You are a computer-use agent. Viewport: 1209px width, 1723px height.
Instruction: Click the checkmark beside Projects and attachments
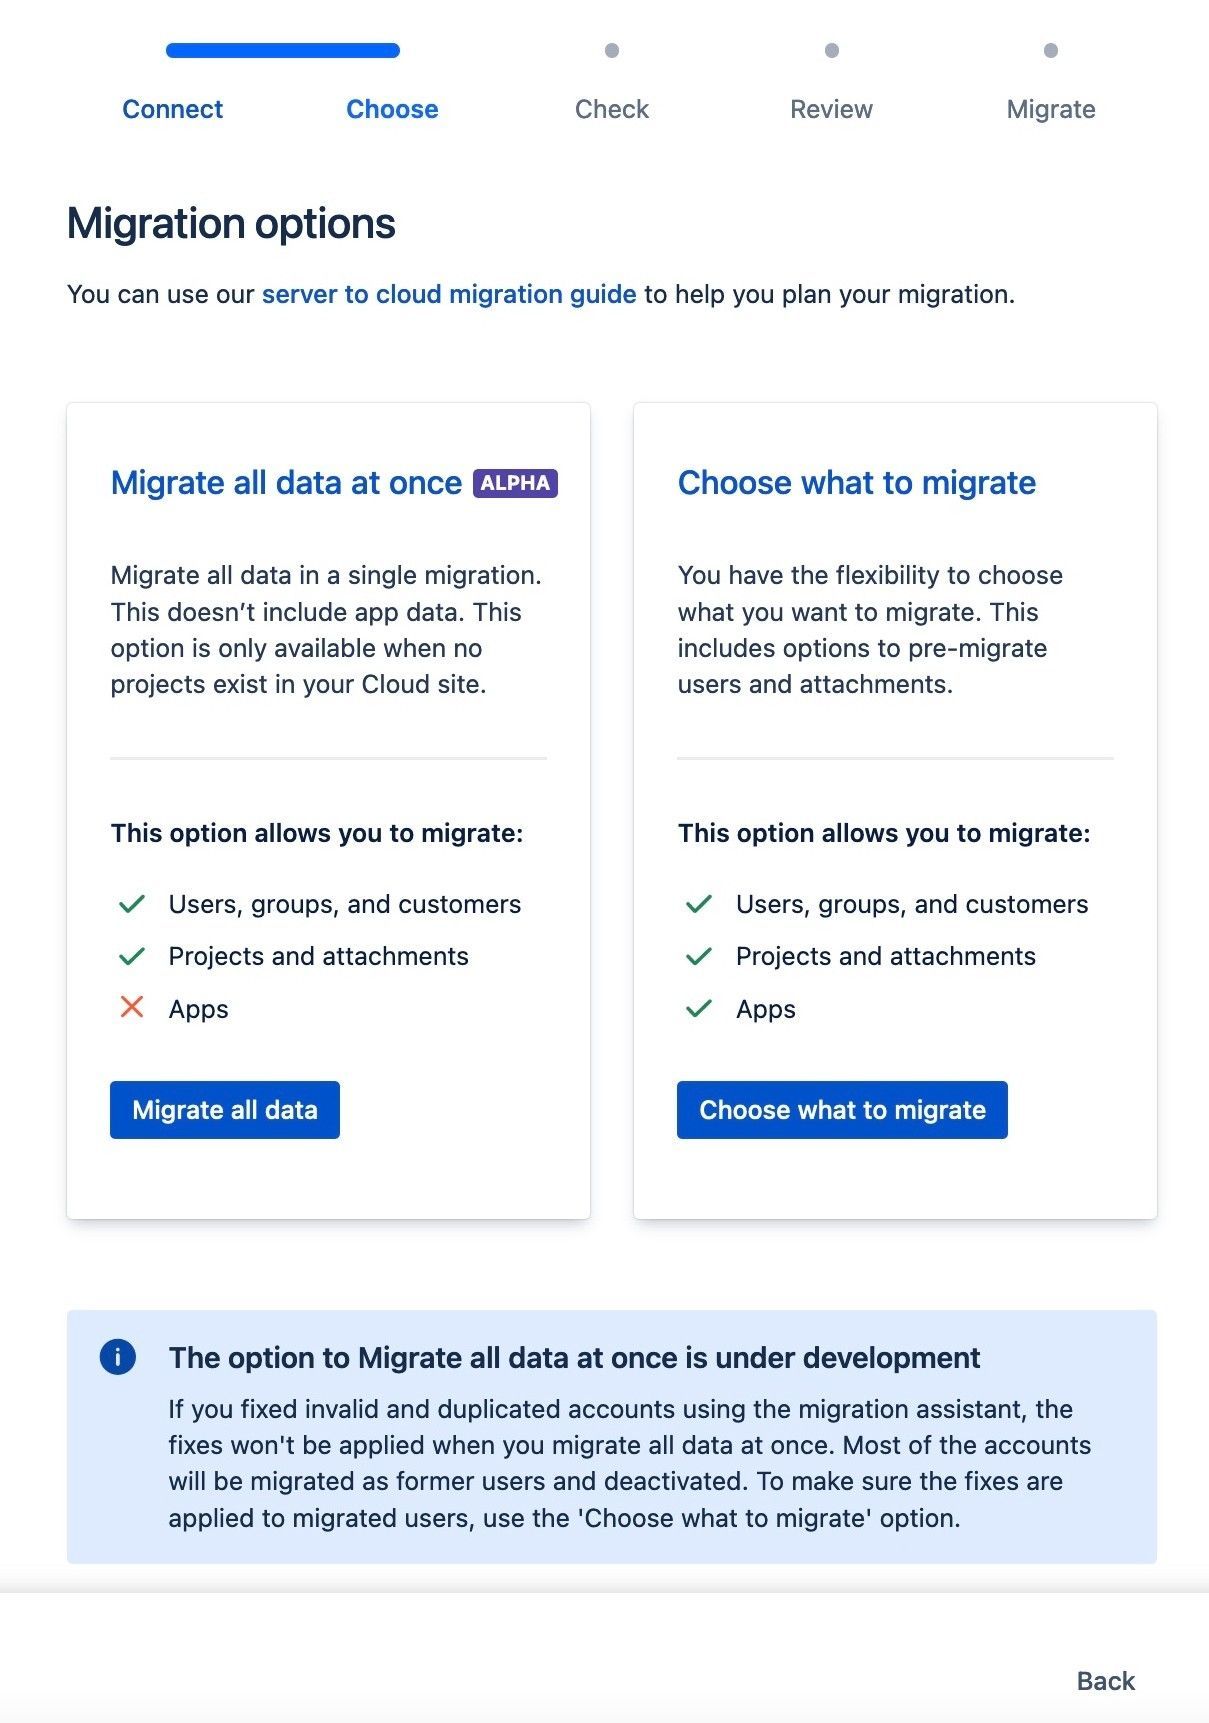pos(132,956)
